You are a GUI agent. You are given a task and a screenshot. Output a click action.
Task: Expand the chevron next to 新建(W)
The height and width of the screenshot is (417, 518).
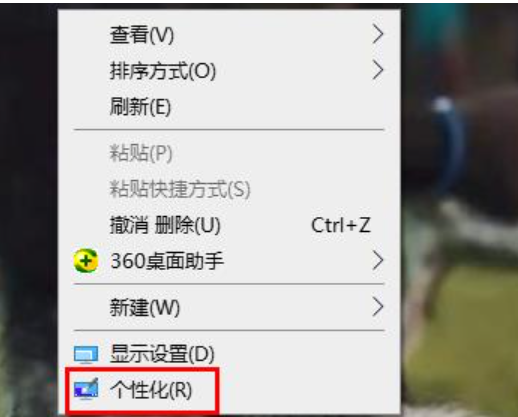[x=378, y=307]
